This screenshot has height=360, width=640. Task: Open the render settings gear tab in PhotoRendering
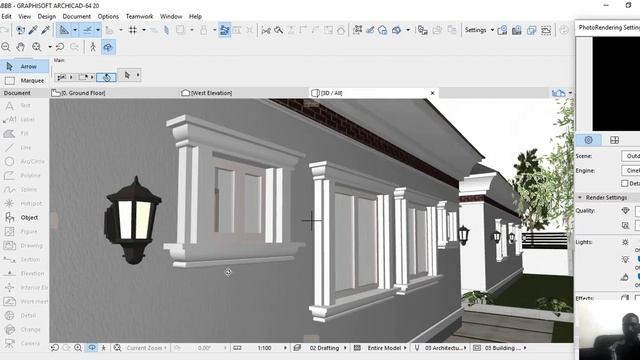[588, 140]
